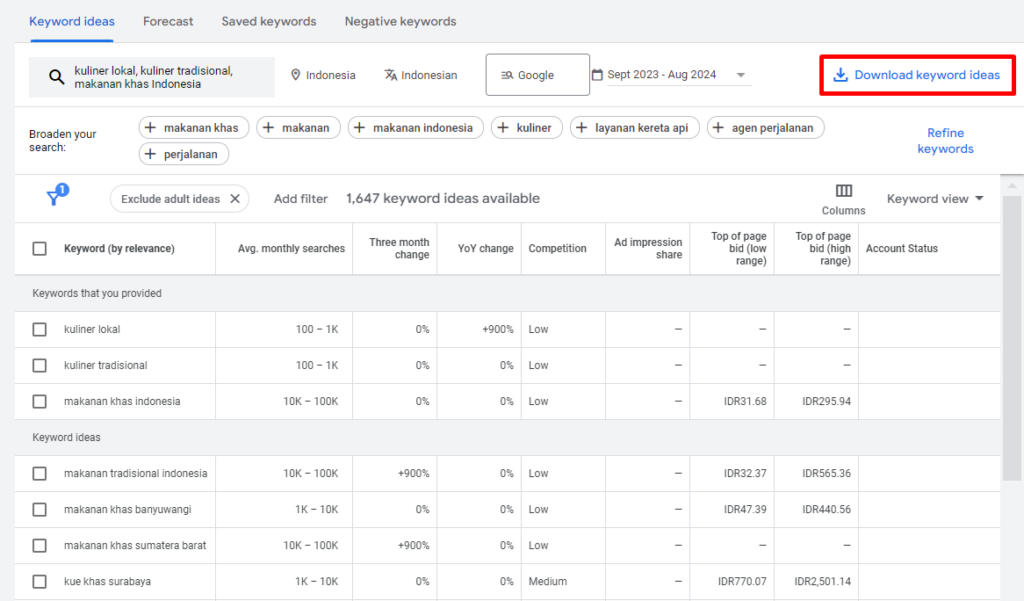The height and width of the screenshot is (601, 1024).
Task: Open the Sept 2023 - Aug 2024 date selector
Action: pos(671,74)
